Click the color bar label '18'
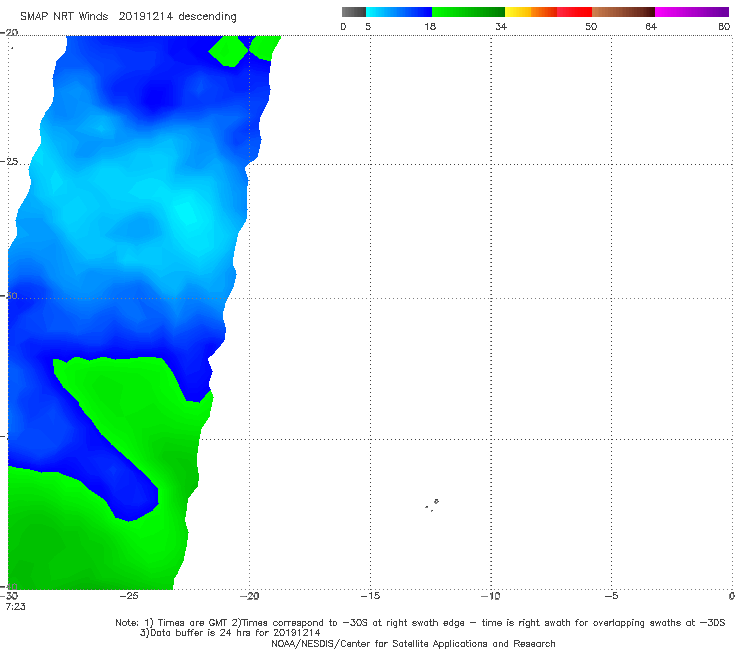Viewport: 740px width, 650px height. tap(430, 26)
